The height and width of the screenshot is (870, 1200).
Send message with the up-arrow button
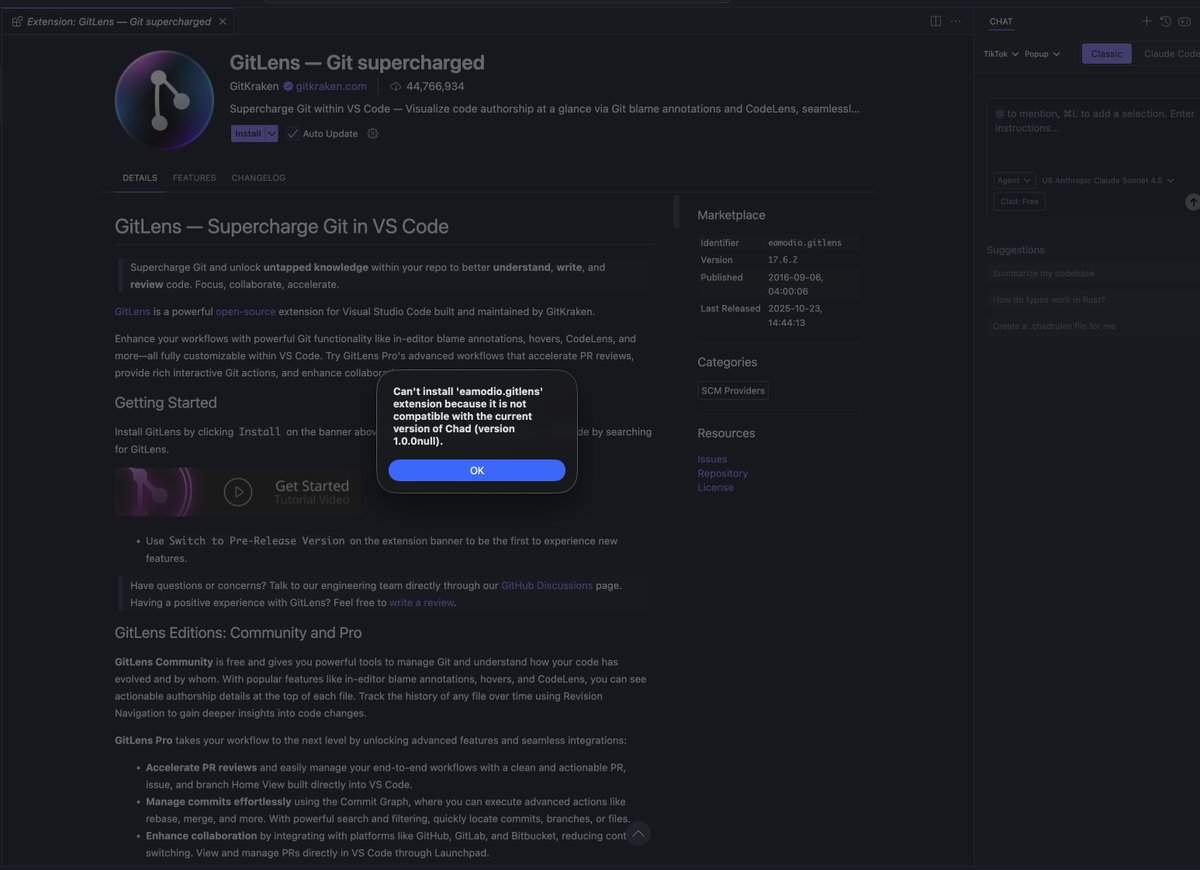(x=1192, y=201)
